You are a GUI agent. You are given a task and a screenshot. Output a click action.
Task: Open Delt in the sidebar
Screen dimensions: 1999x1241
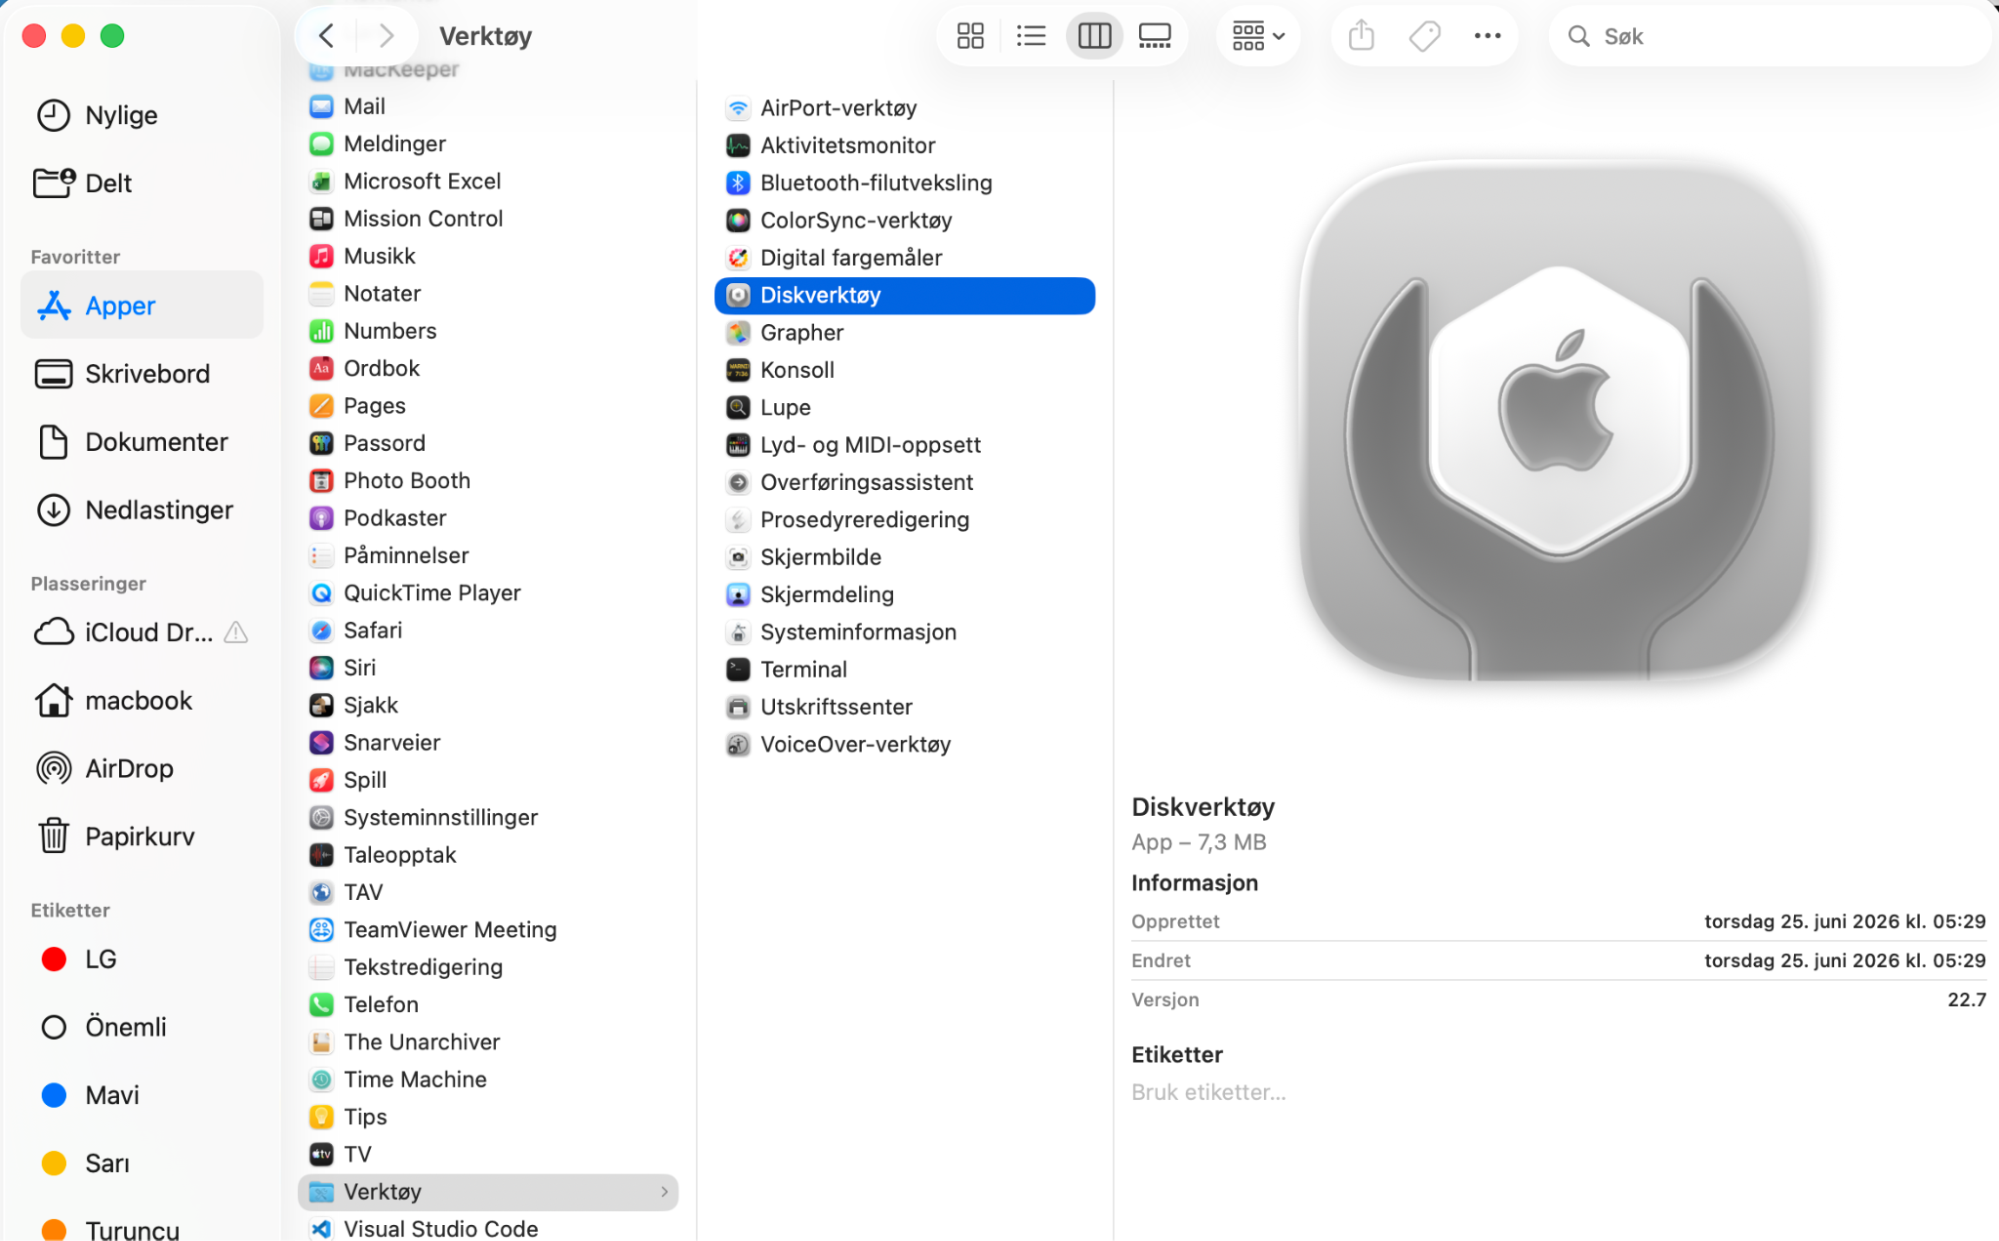[x=141, y=183]
